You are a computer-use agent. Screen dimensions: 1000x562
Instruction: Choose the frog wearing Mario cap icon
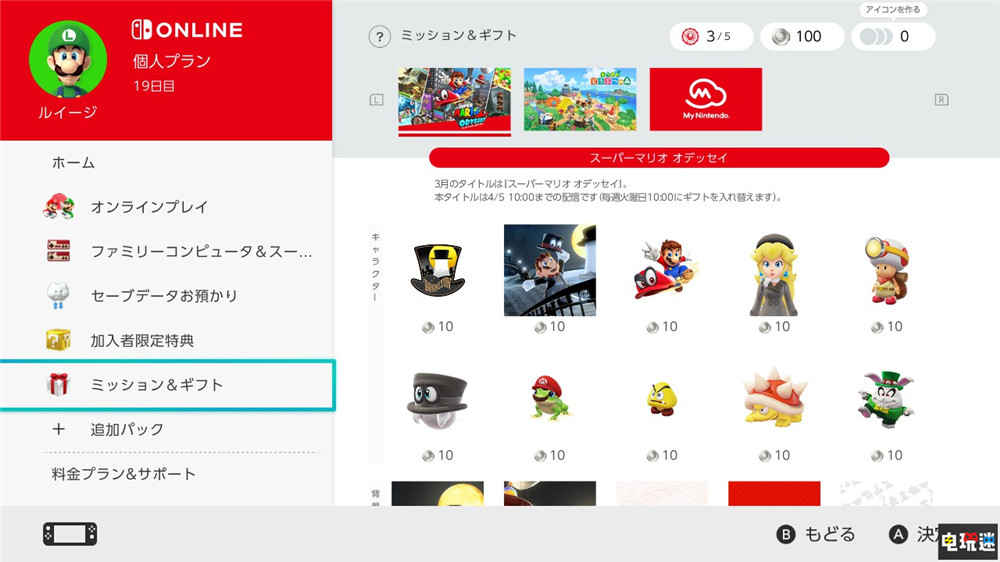pos(550,399)
